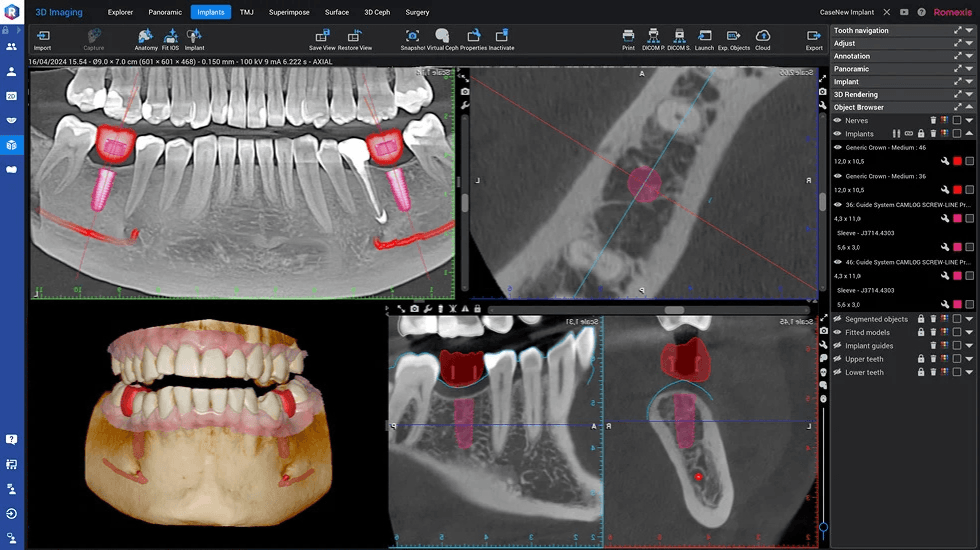Open the 3D Ceph tab
The image size is (980, 550).
pyautogui.click(x=377, y=12)
